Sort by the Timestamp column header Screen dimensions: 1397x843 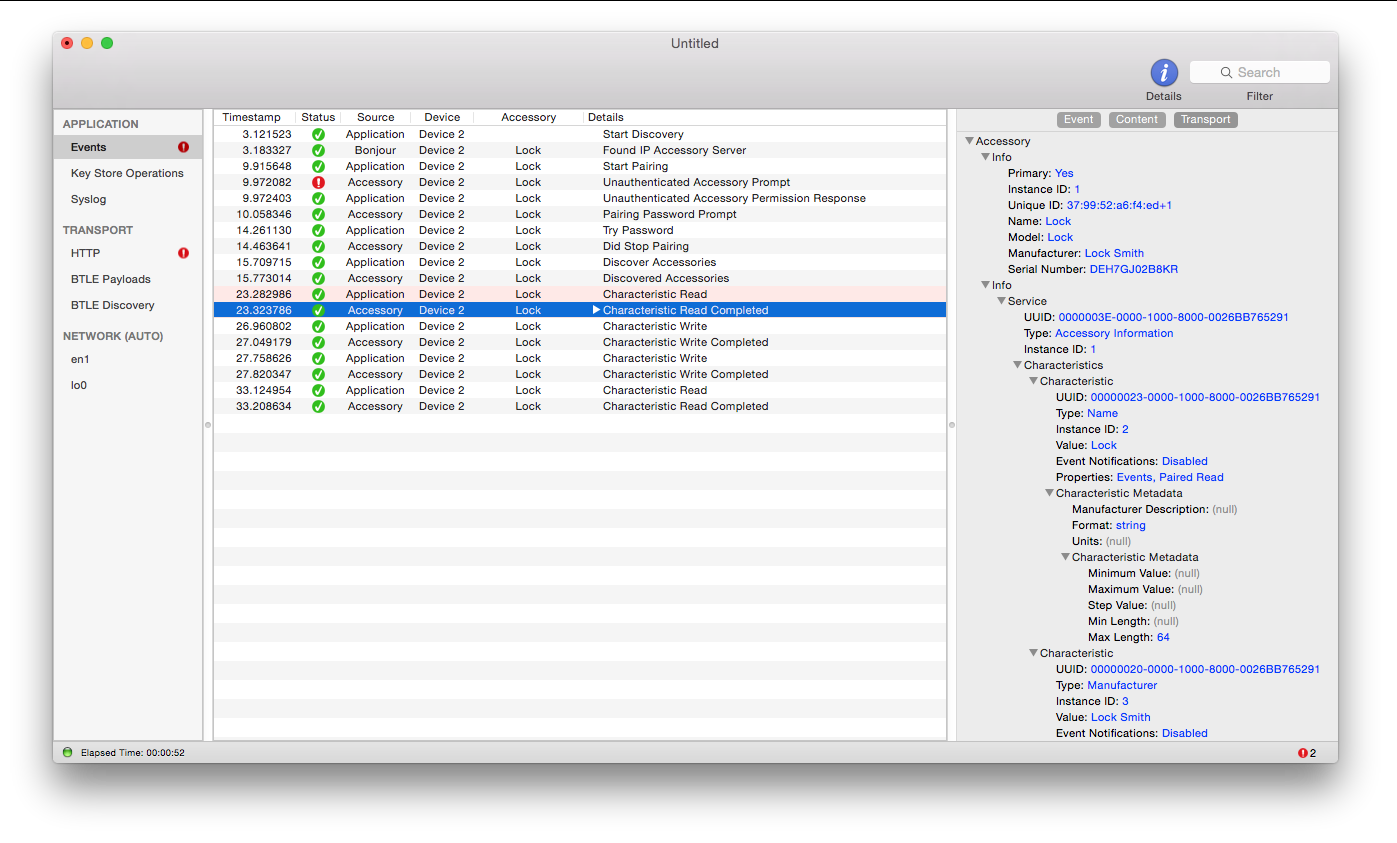click(255, 117)
